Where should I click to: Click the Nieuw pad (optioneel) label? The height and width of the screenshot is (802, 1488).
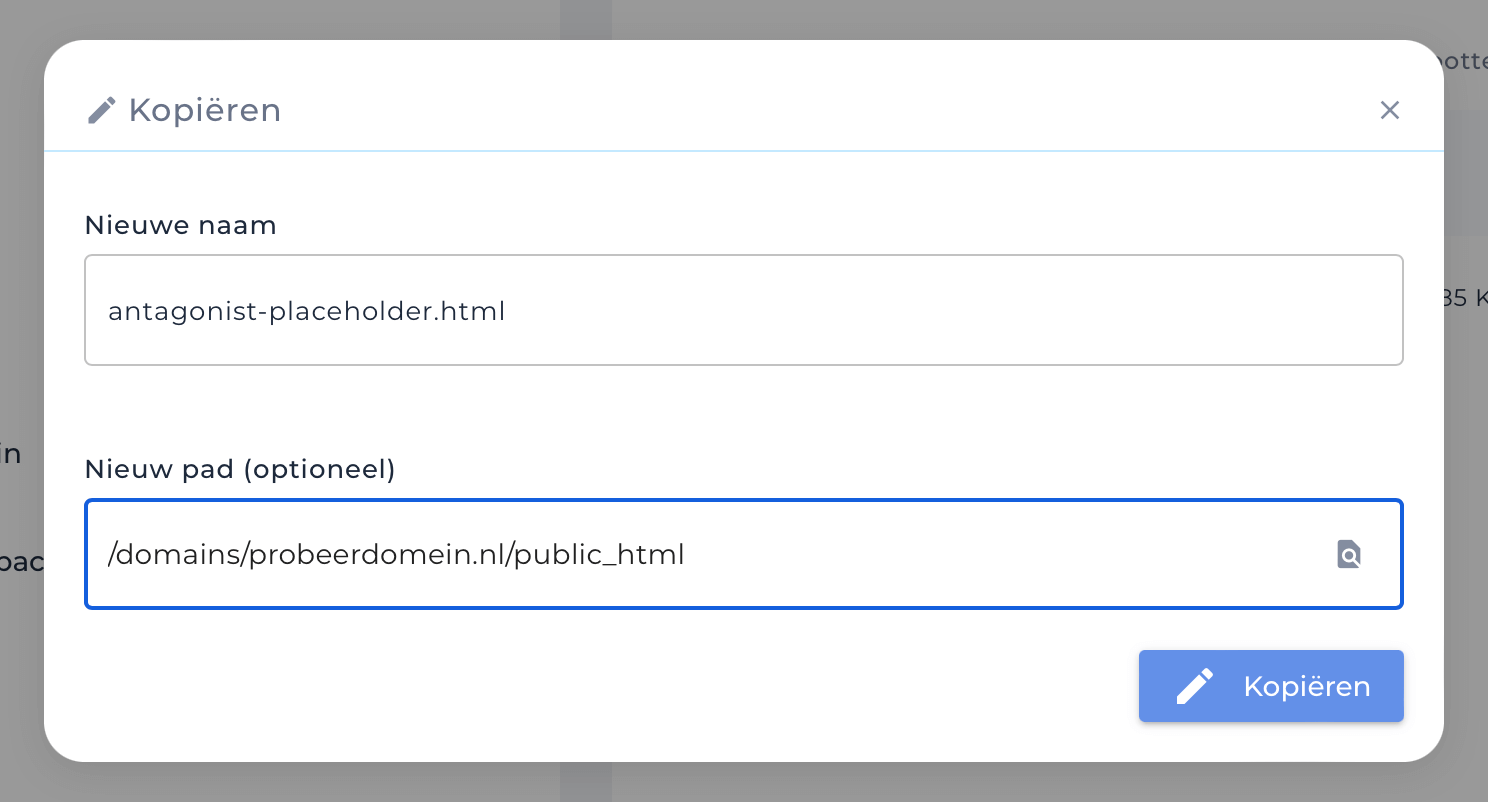coord(240,468)
